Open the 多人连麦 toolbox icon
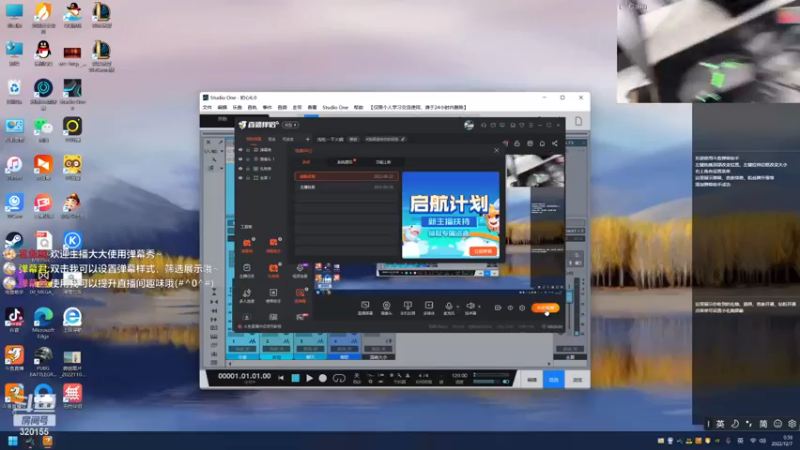This screenshot has height=450, width=800. [247, 295]
